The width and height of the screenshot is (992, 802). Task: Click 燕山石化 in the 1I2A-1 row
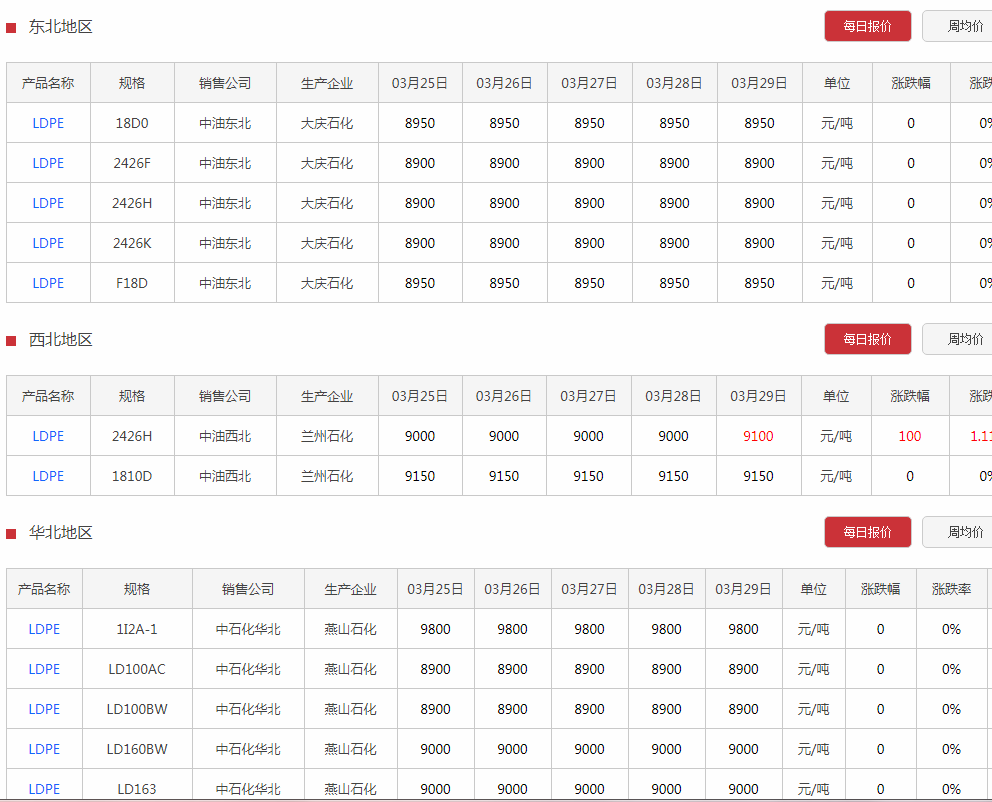click(350, 629)
